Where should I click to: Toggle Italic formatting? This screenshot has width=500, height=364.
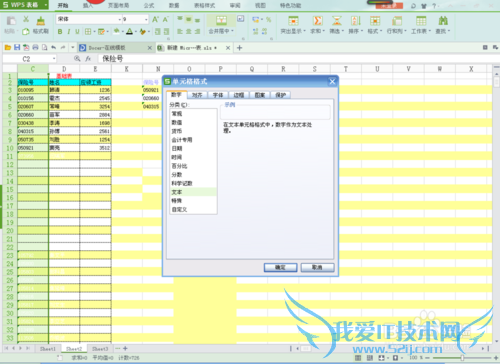(69, 31)
